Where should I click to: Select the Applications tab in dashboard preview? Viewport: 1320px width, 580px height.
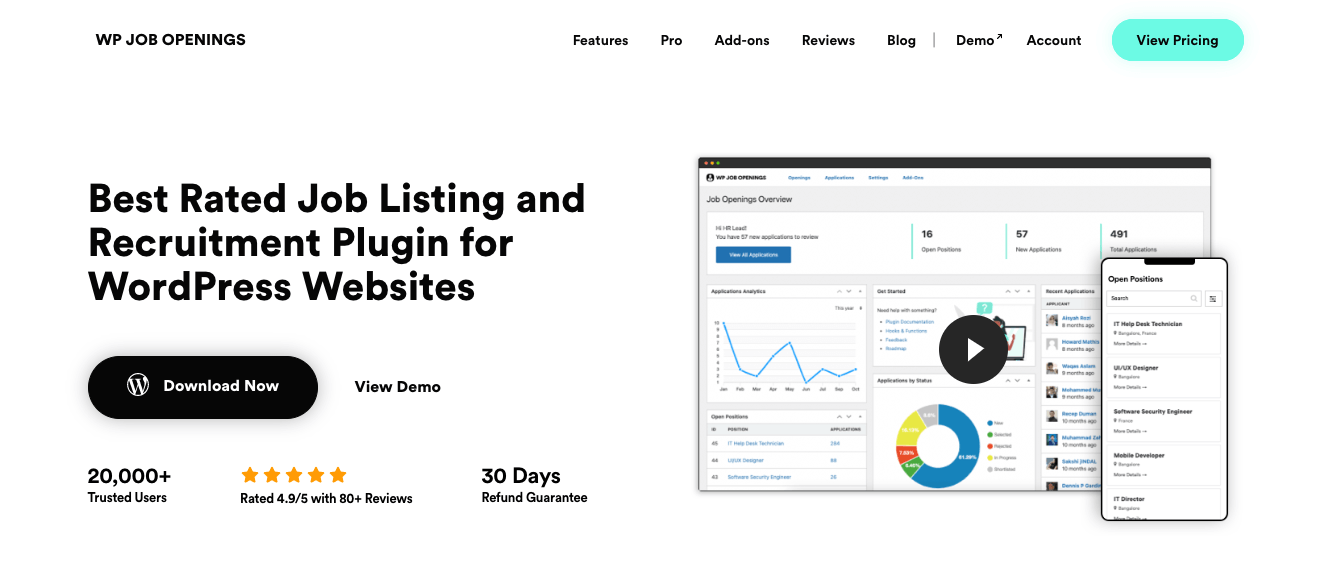click(x=839, y=177)
